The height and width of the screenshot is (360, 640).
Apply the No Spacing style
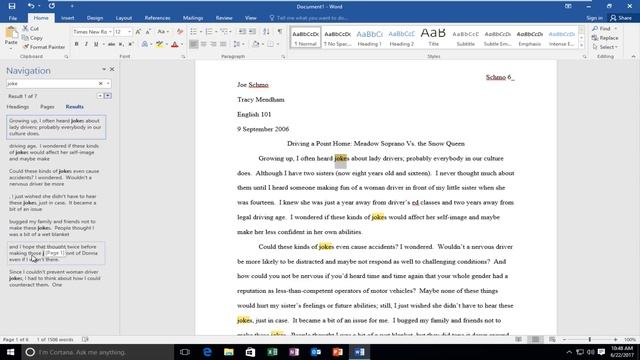[338, 38]
